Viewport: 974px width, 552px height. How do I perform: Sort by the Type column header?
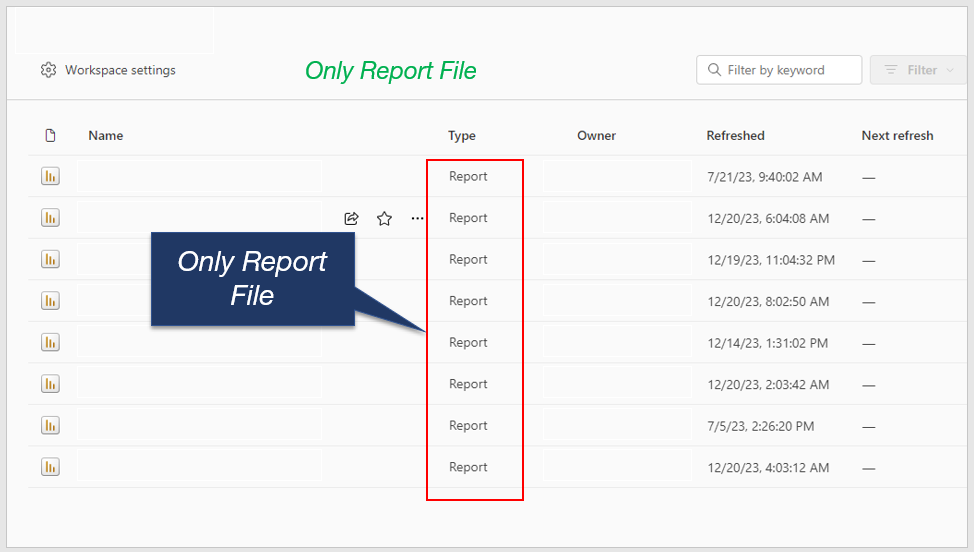point(462,135)
